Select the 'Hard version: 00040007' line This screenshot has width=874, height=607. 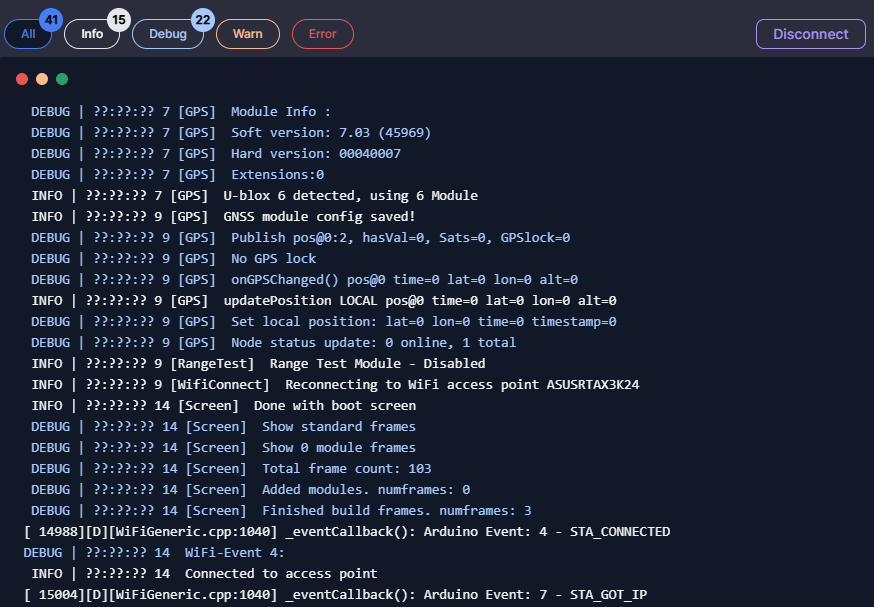216,154
